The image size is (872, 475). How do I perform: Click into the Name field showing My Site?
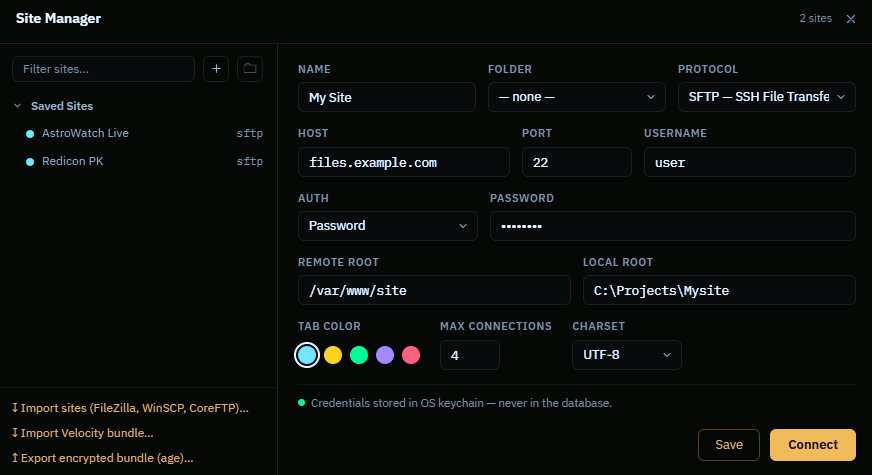387,97
